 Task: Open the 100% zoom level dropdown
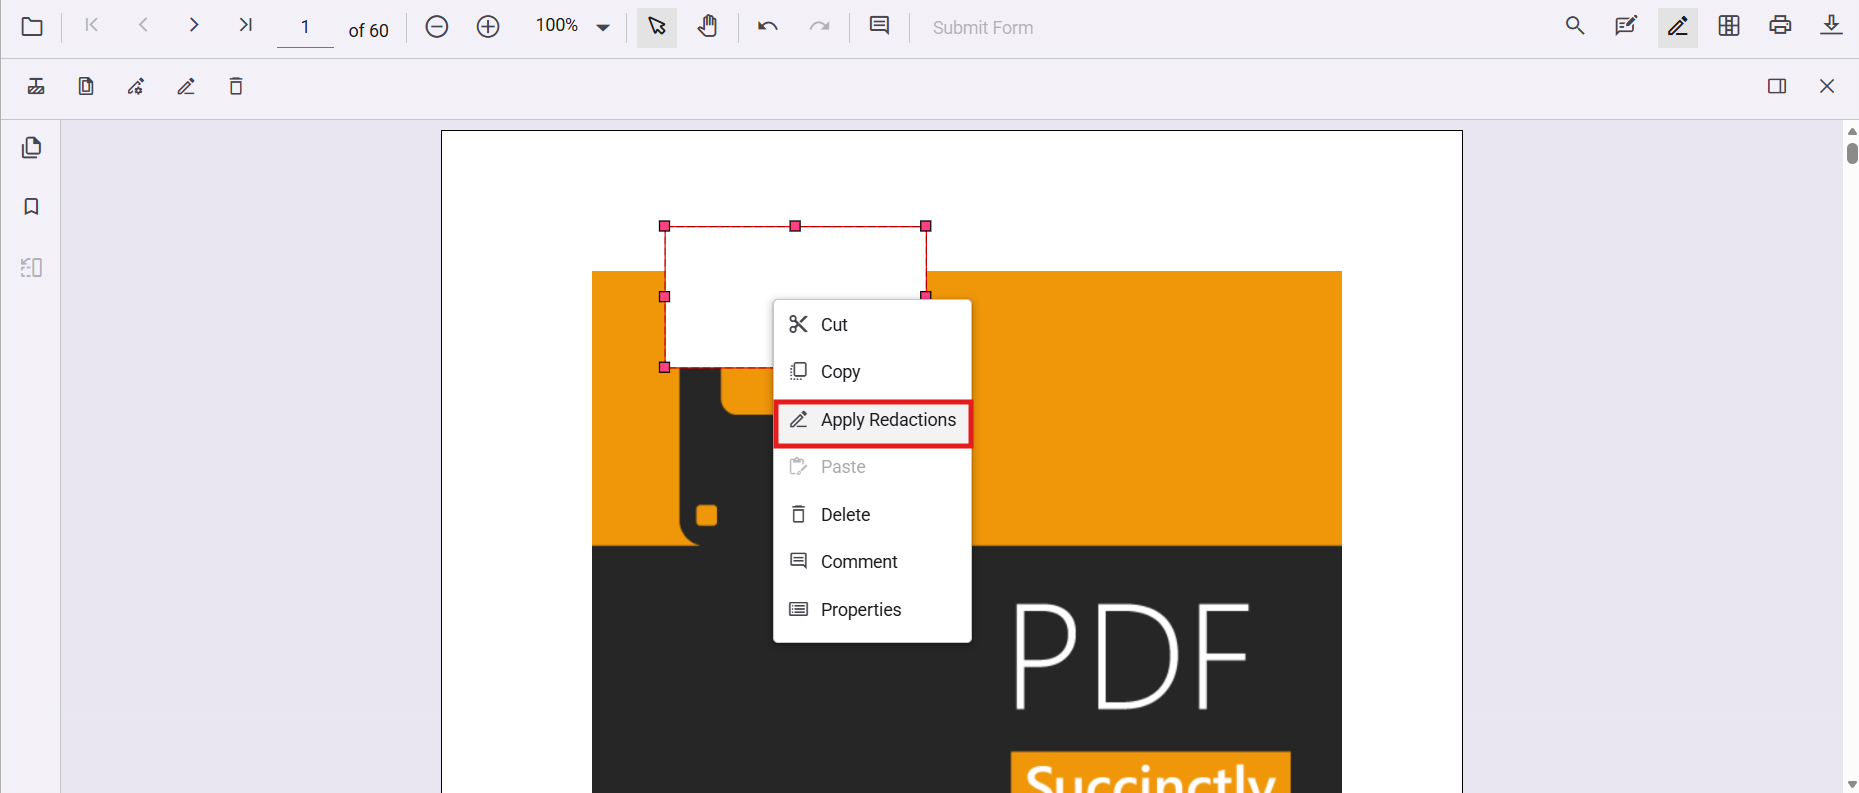[x=603, y=28]
